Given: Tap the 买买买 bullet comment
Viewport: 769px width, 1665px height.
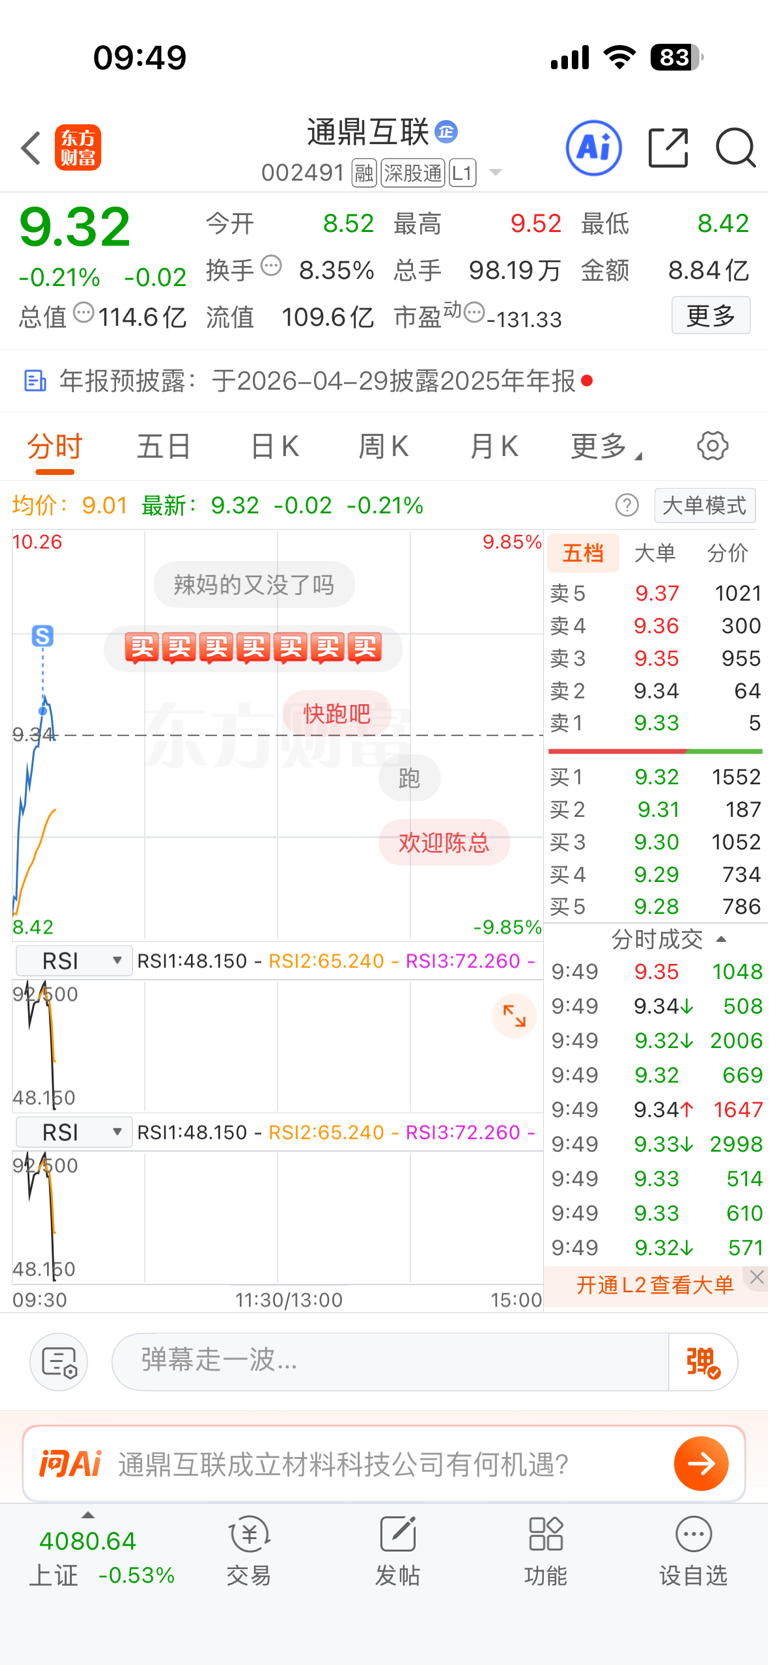Looking at the screenshot, I should (253, 648).
